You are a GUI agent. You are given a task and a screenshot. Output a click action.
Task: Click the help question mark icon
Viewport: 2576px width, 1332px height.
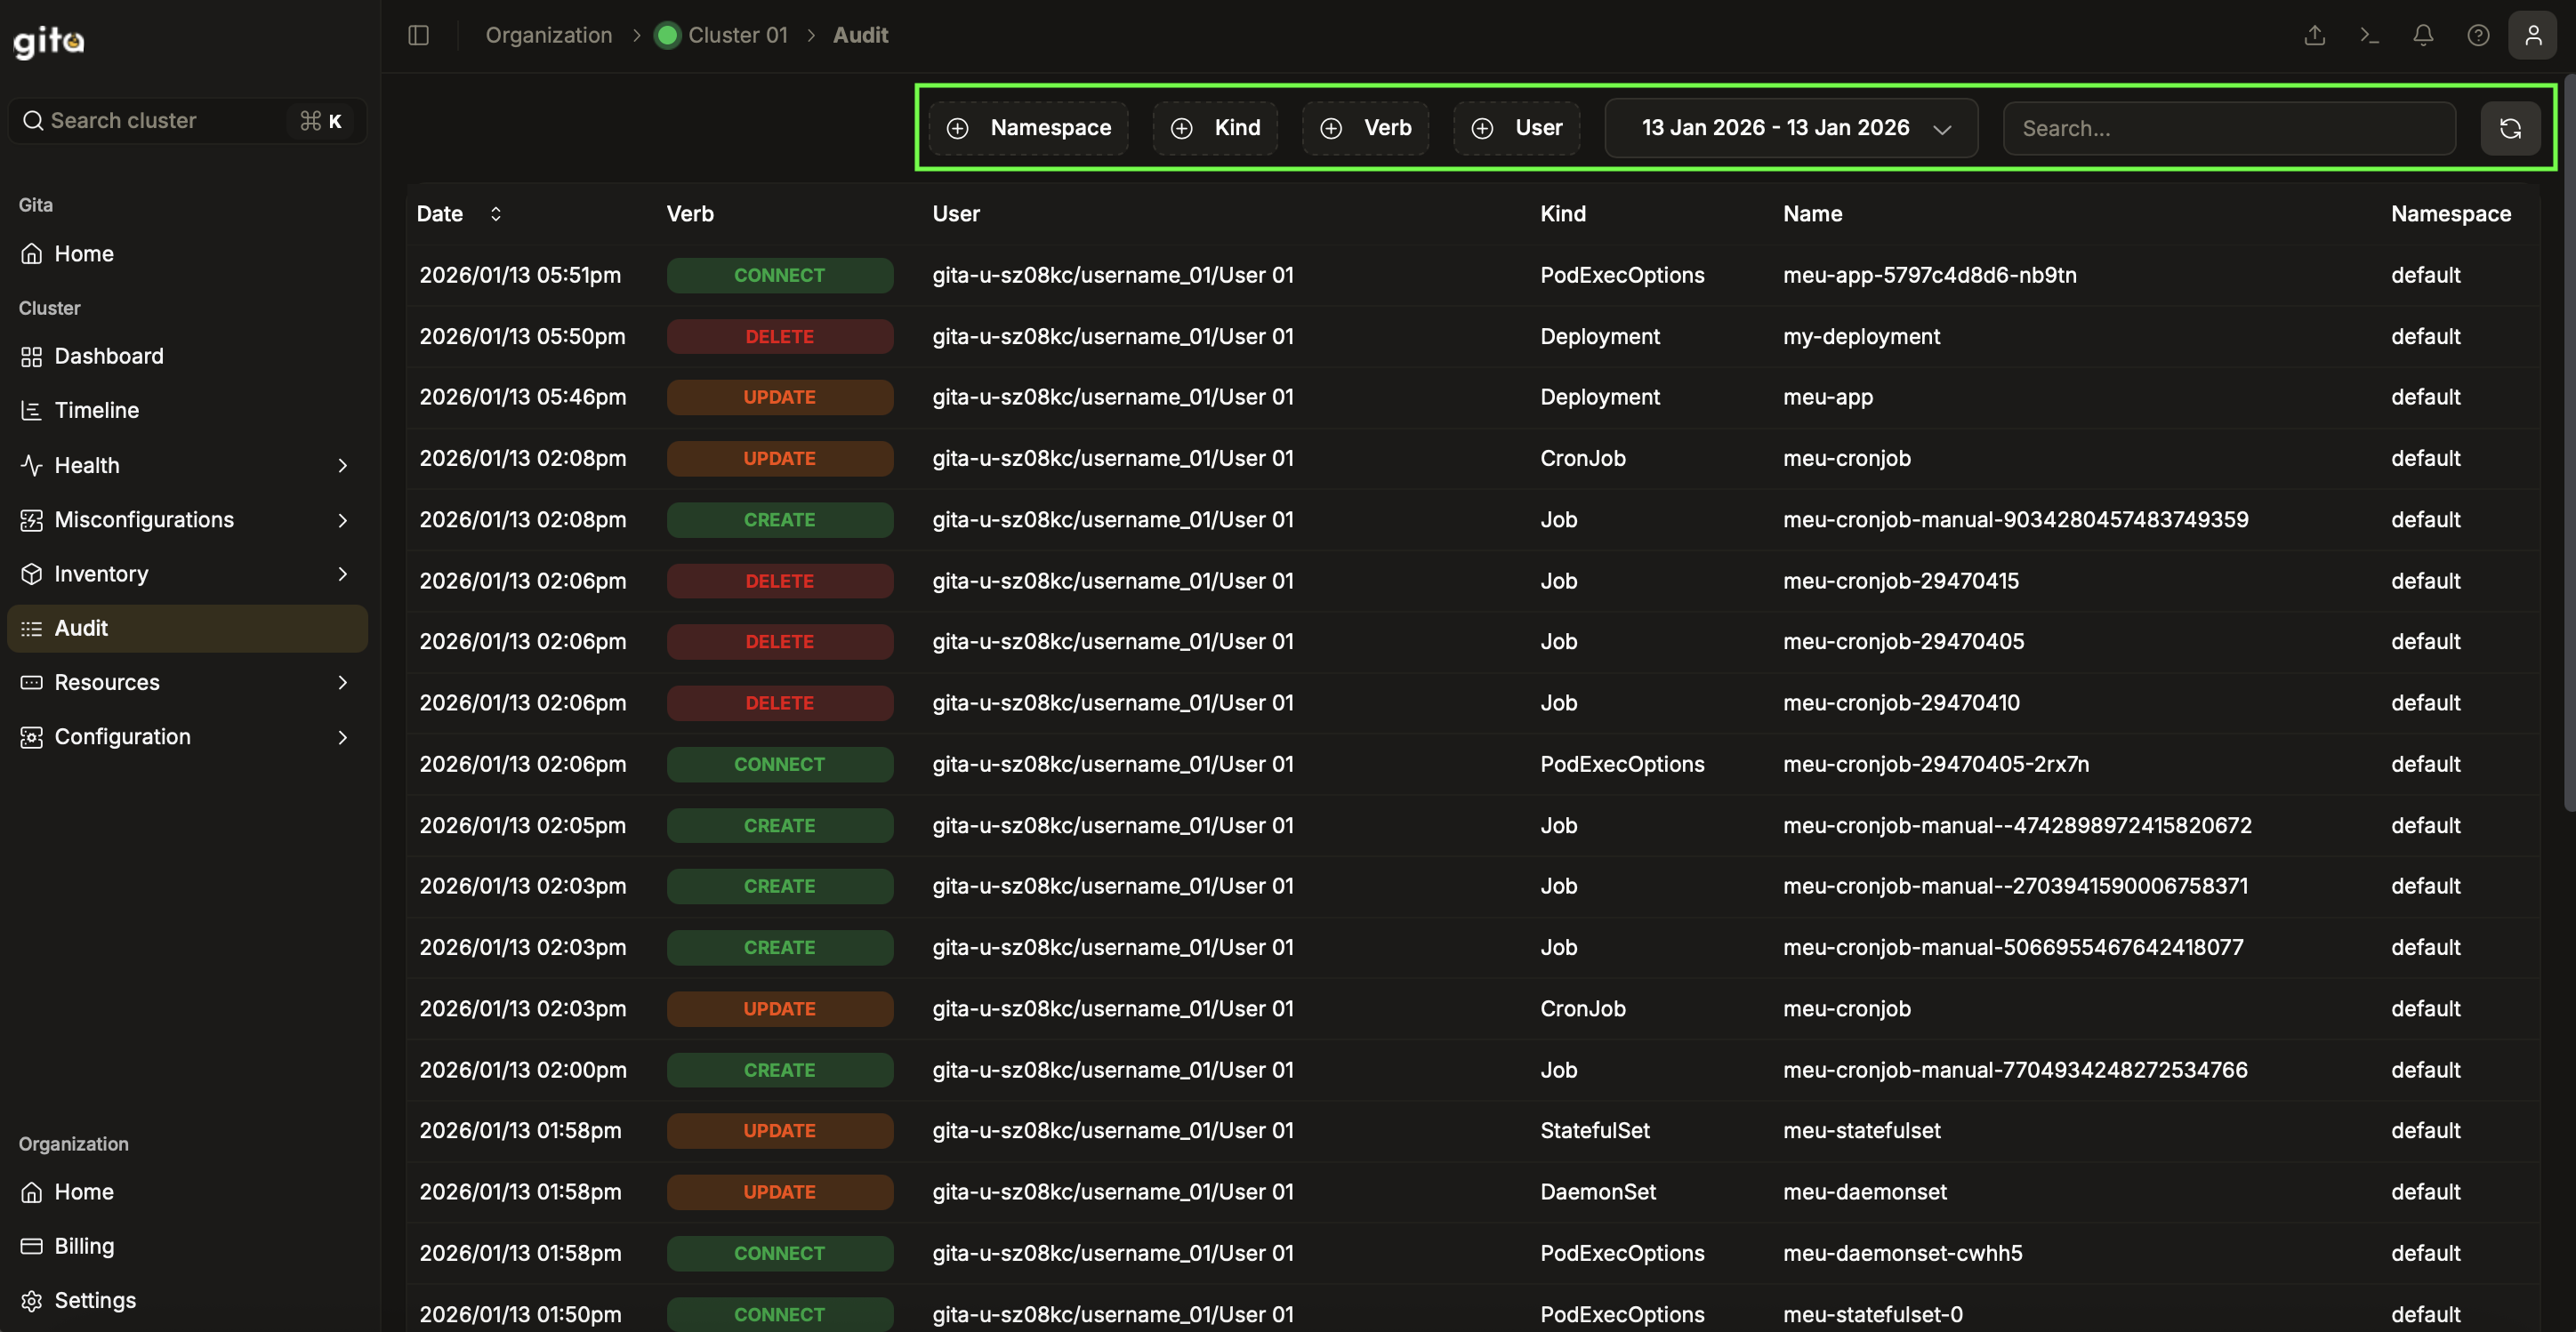(x=2477, y=36)
